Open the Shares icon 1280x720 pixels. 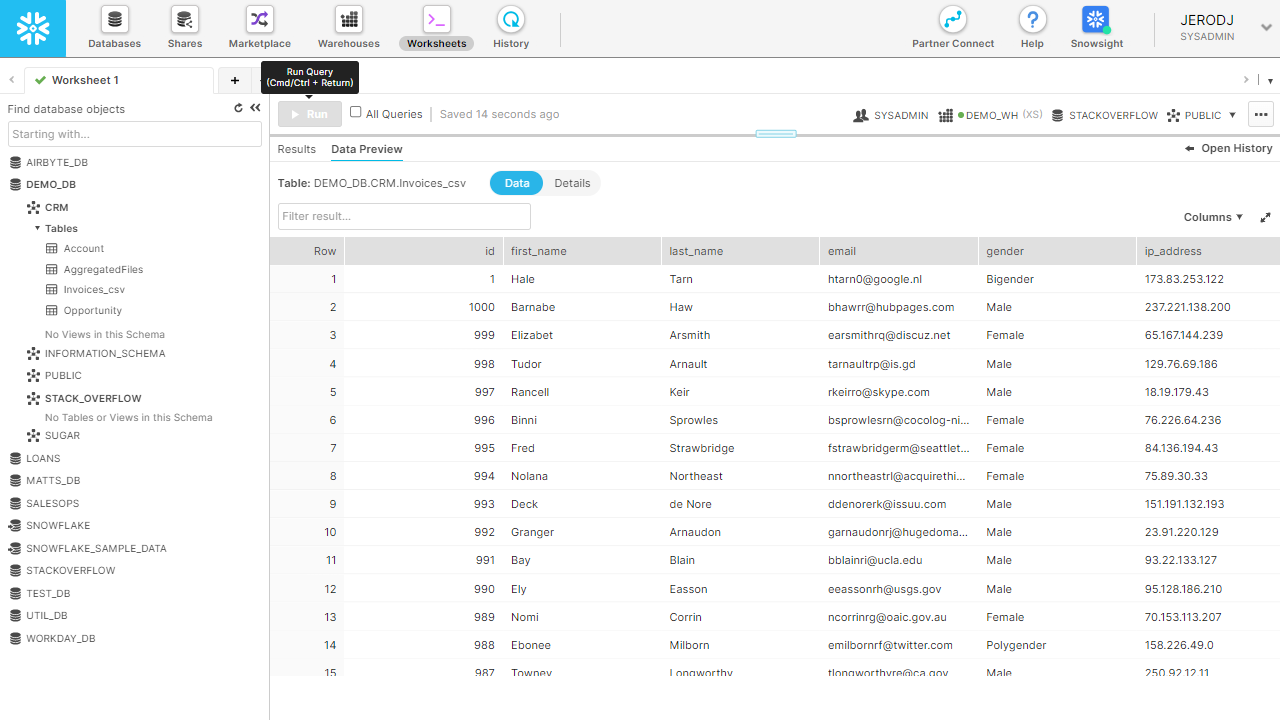185,20
